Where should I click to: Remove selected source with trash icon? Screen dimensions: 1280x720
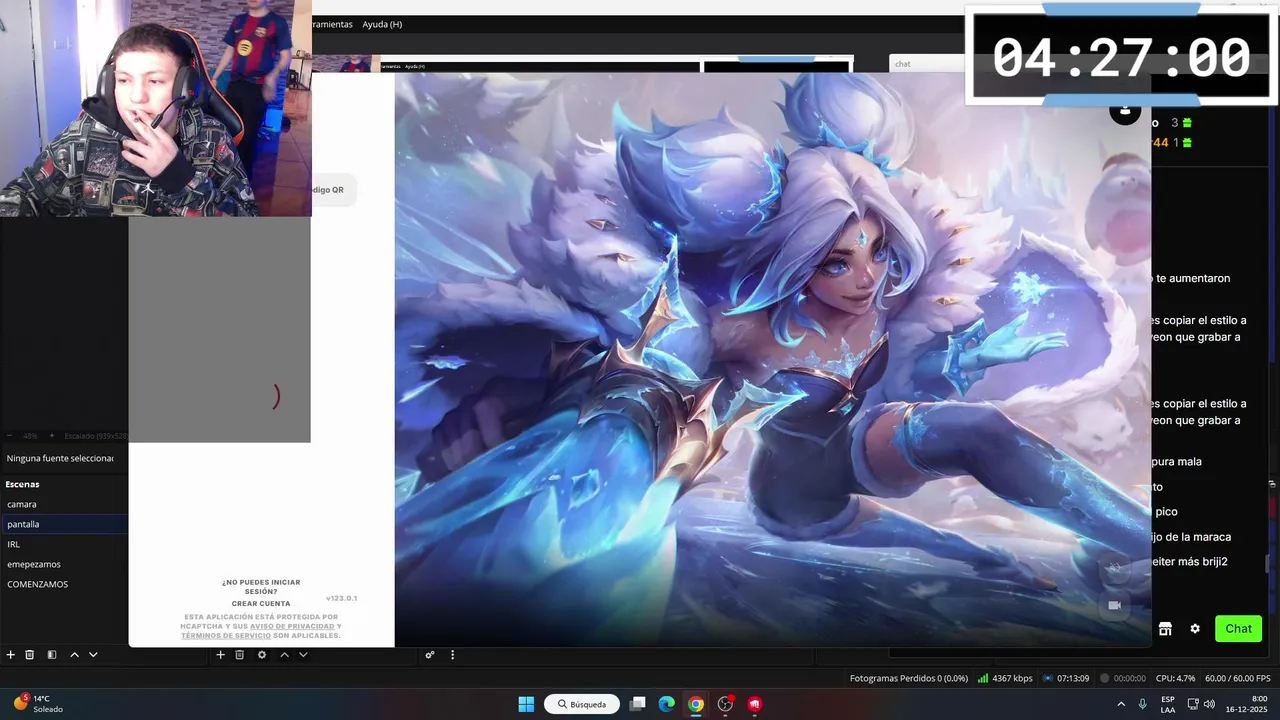240,654
